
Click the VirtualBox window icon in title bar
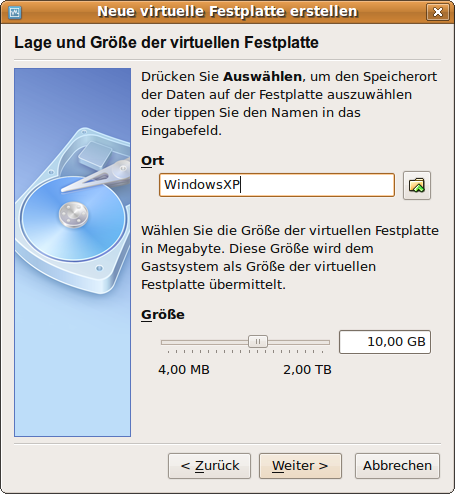pyautogui.click(x=15, y=12)
